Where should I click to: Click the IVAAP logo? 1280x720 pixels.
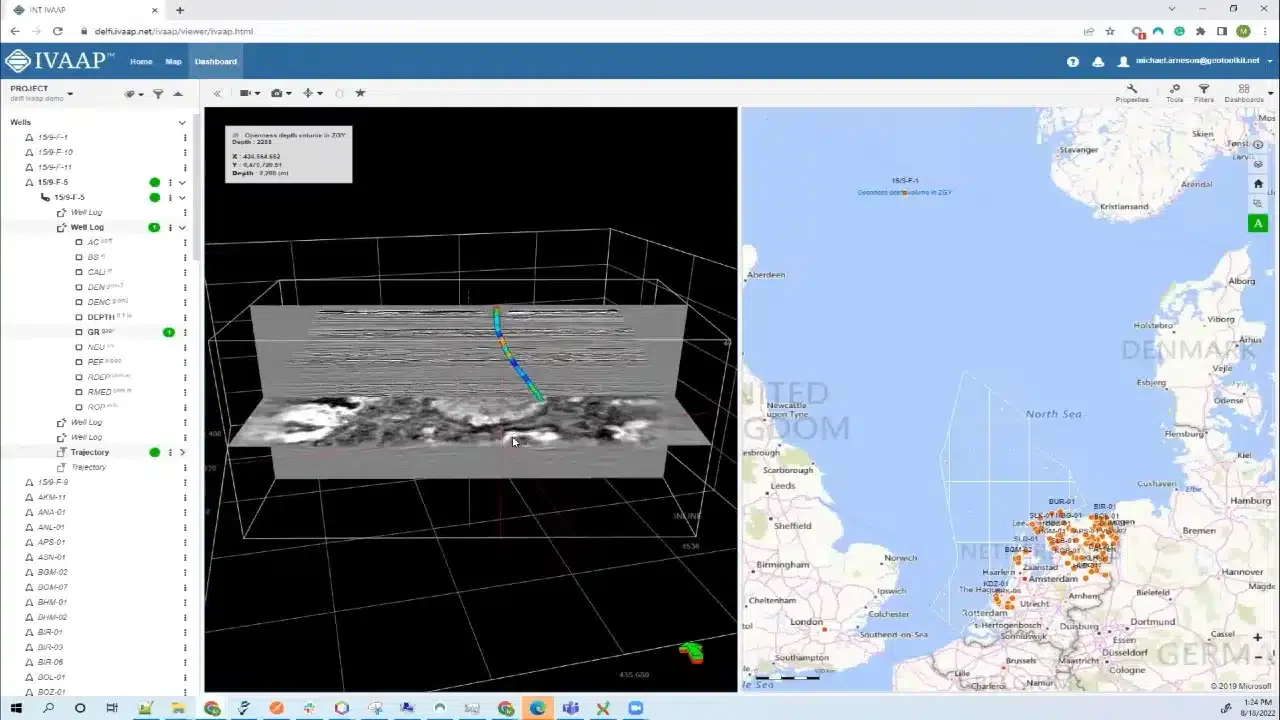click(x=60, y=61)
